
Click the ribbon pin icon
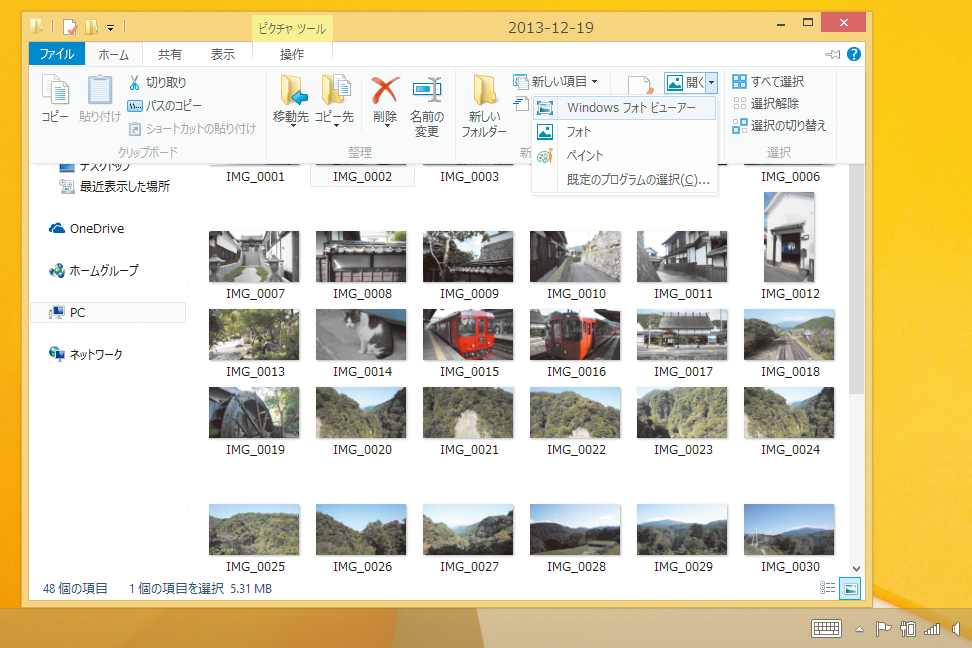pos(833,55)
